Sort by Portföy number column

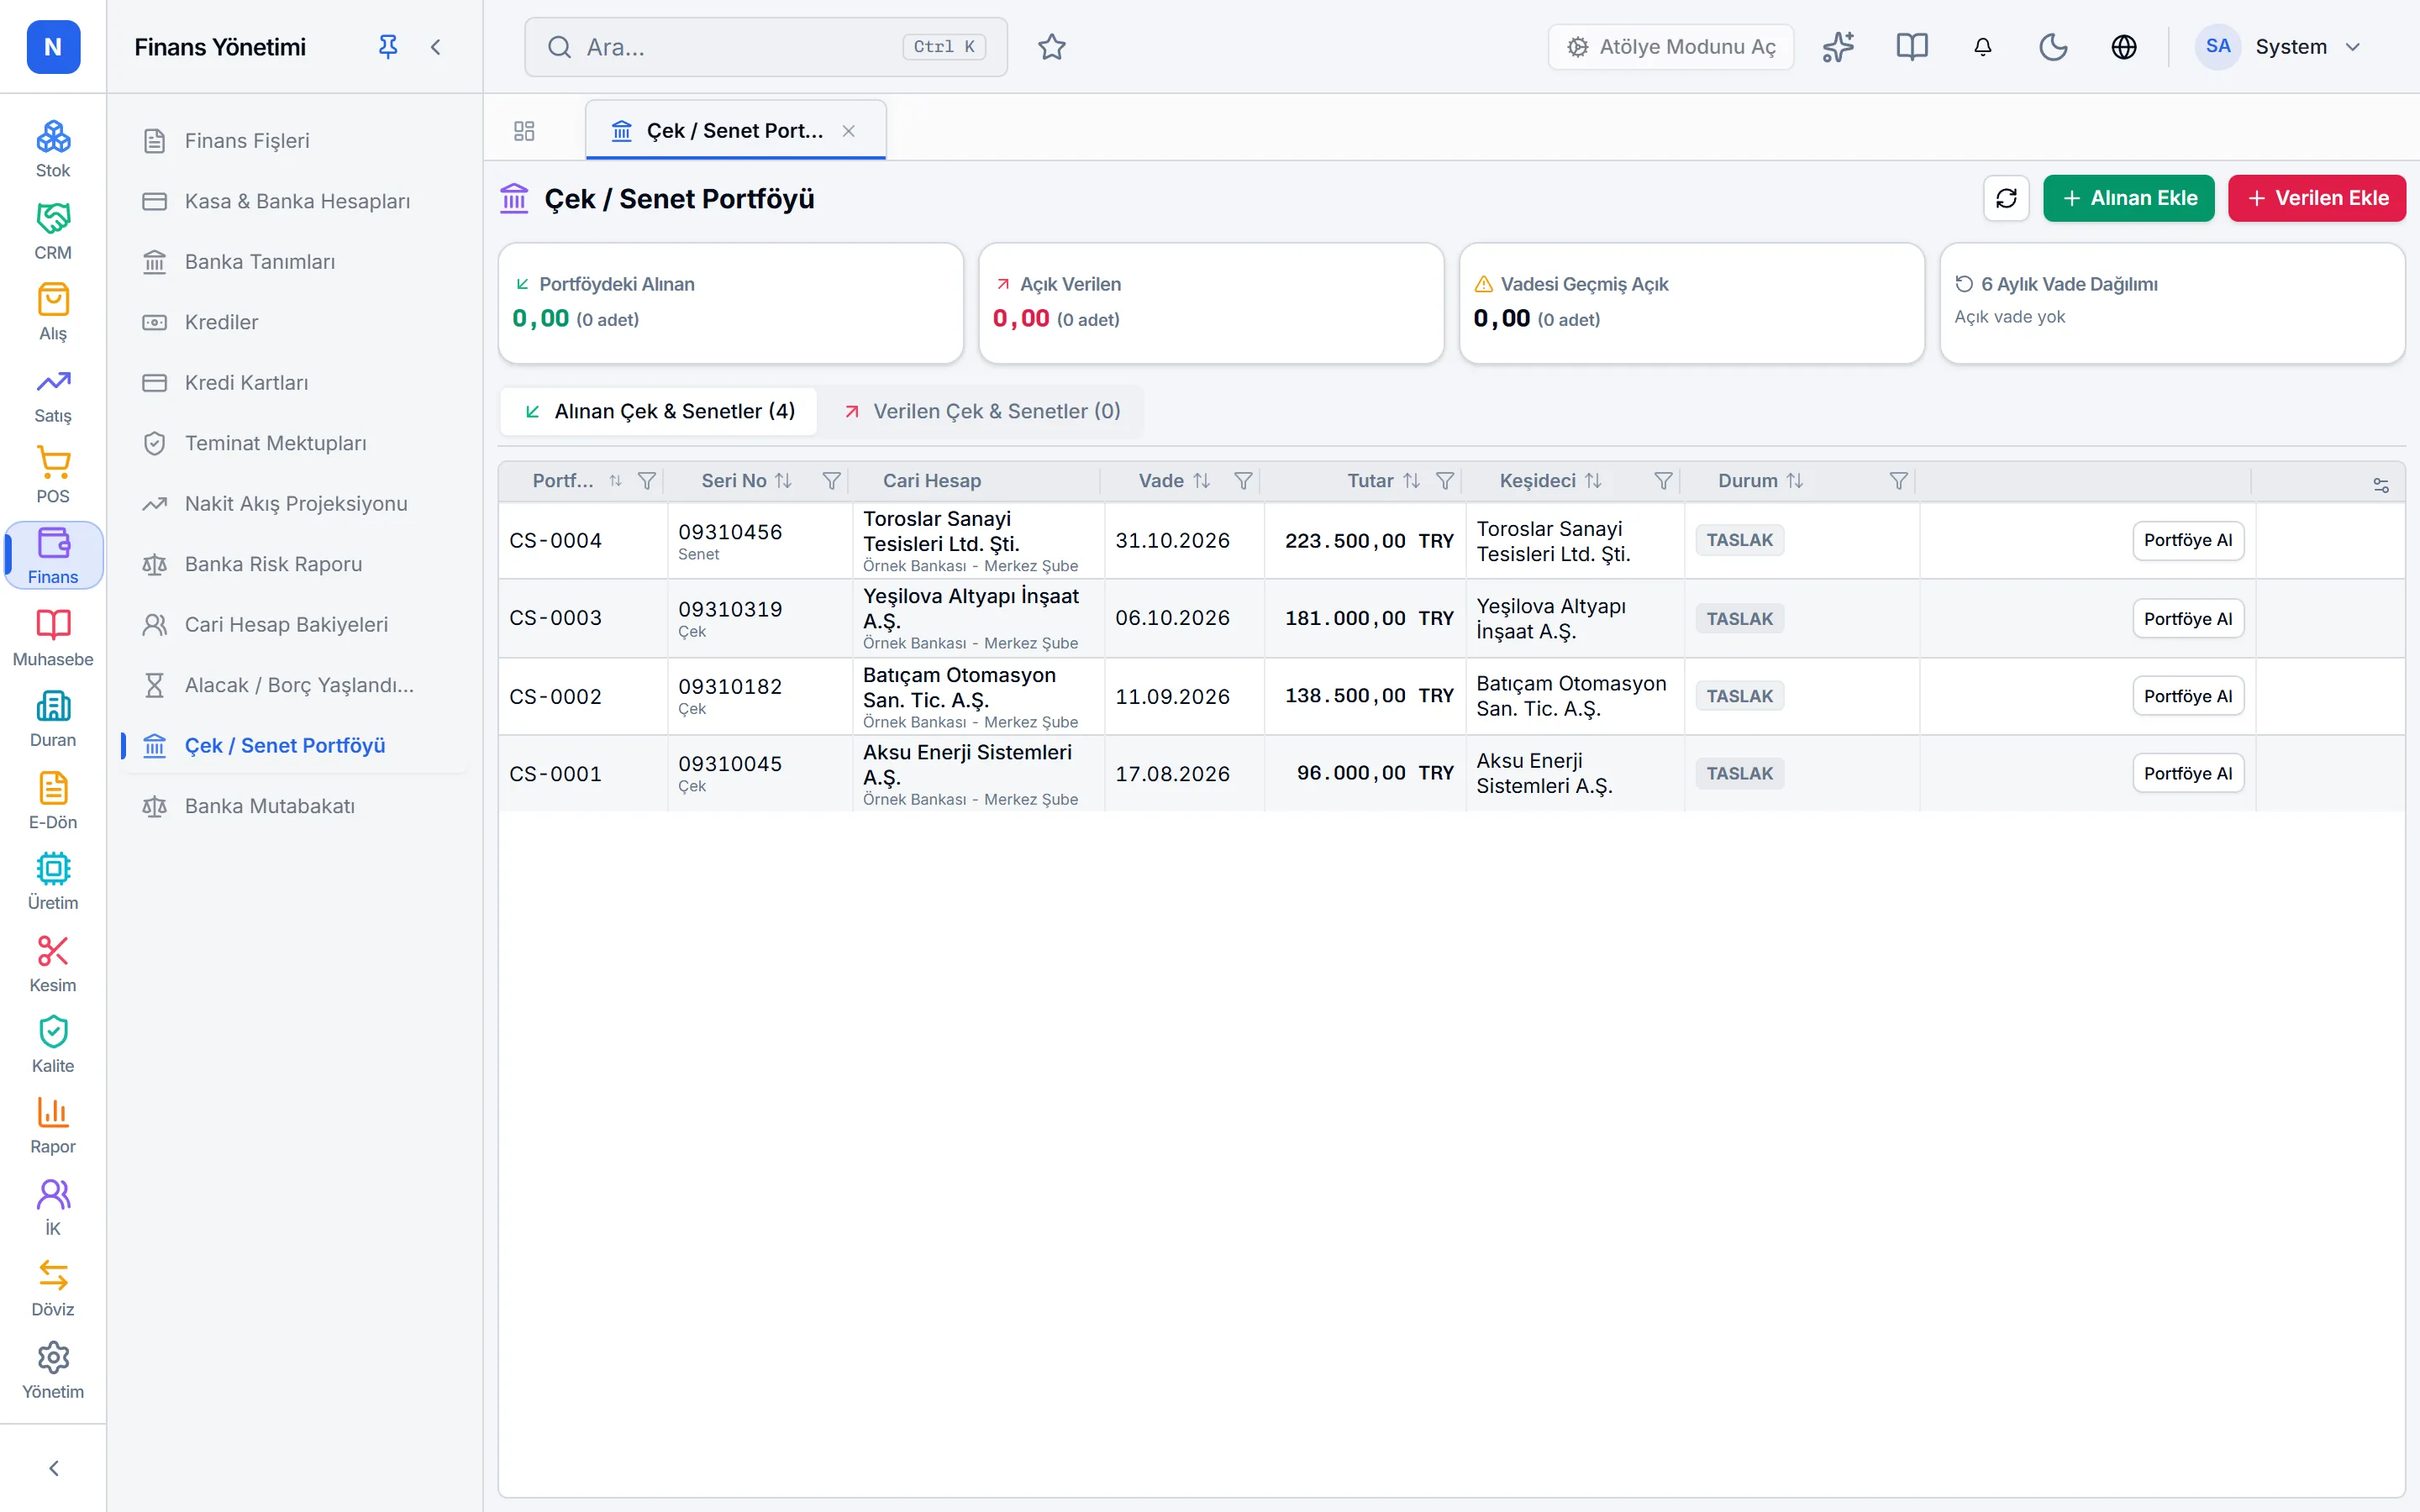tap(615, 481)
